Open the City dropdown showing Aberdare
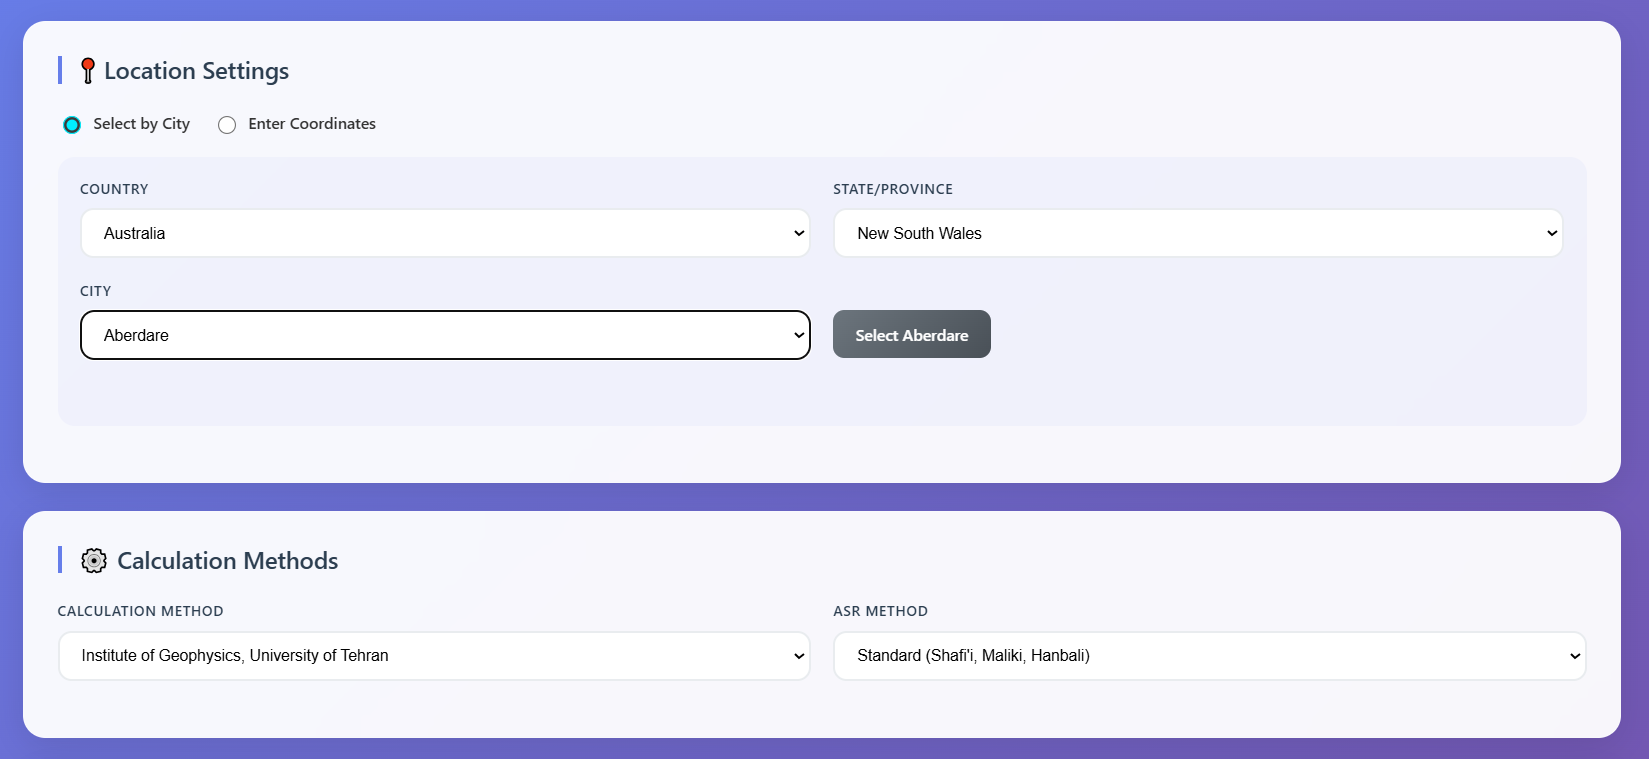 click(x=445, y=335)
